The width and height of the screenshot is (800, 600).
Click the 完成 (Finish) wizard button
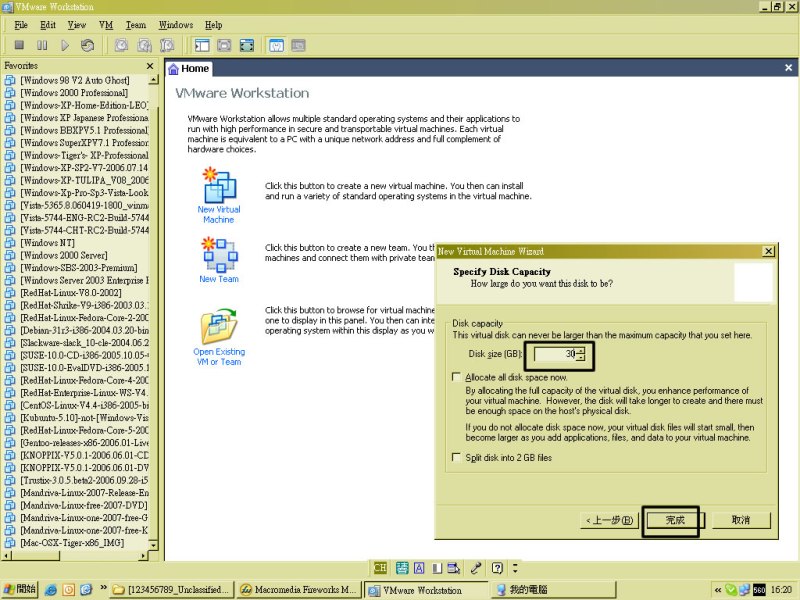pyautogui.click(x=675, y=520)
